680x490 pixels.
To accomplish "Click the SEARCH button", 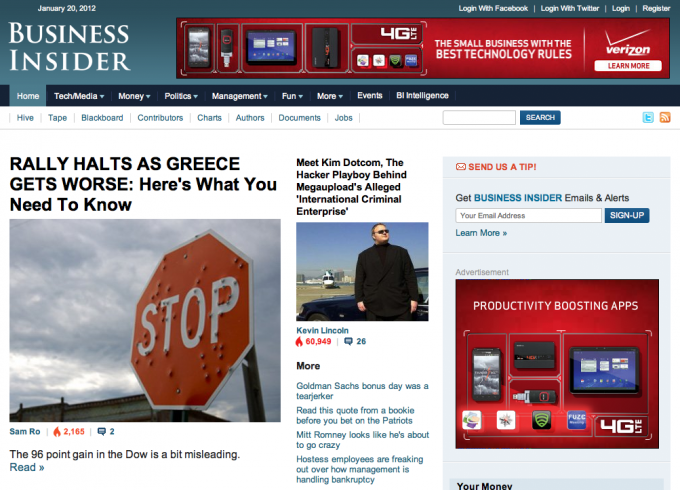I will tap(540, 118).
